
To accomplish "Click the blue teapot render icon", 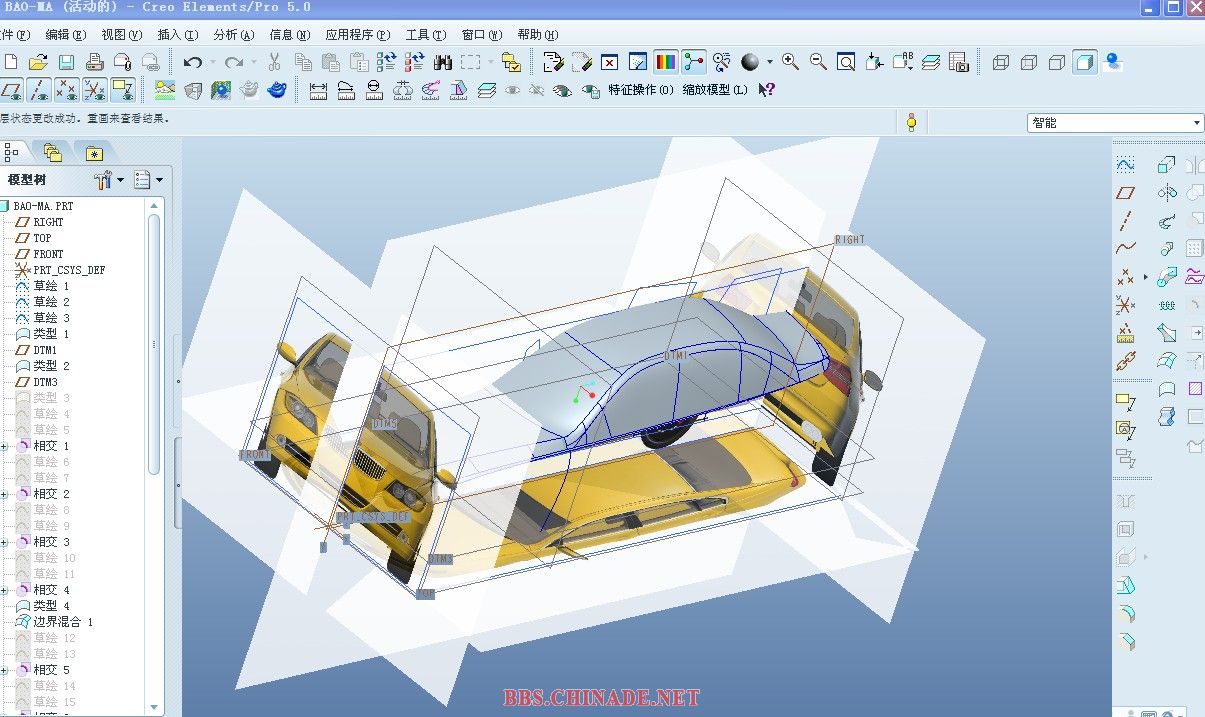I will coord(278,90).
